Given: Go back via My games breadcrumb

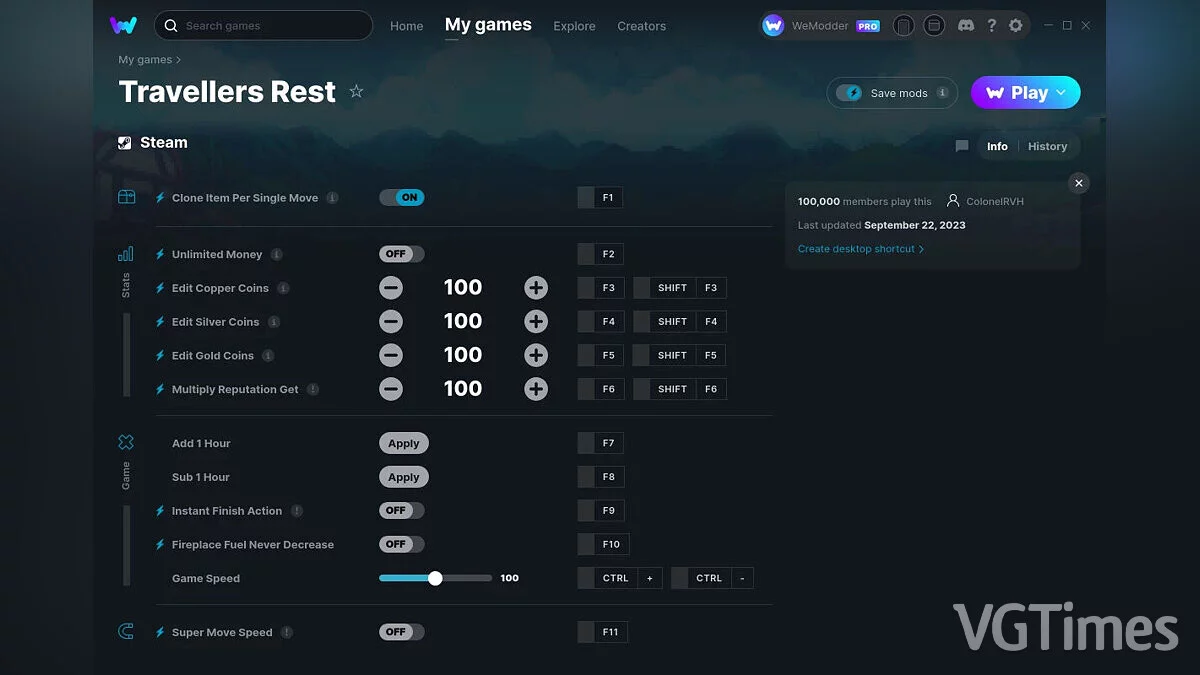Looking at the screenshot, I should click(x=145, y=60).
